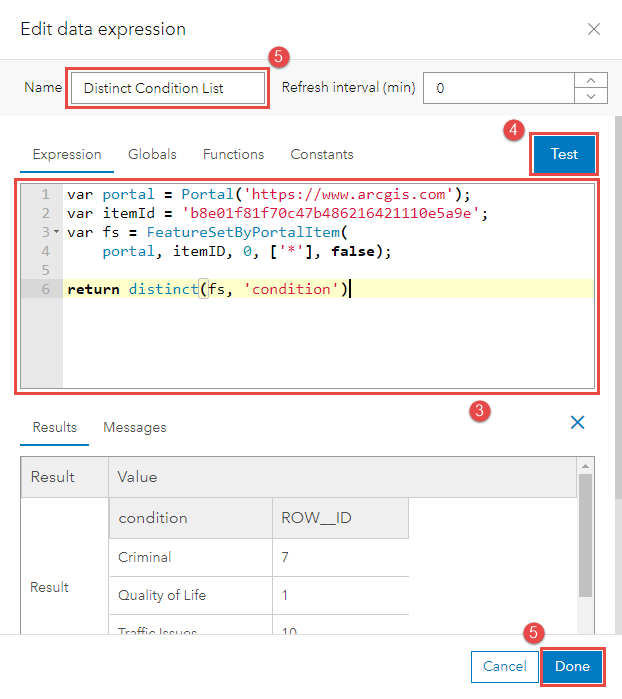Select the 'Quality of Life' result cell
Image resolution: width=622 pixels, height=699 pixels.
pyautogui.click(x=191, y=596)
